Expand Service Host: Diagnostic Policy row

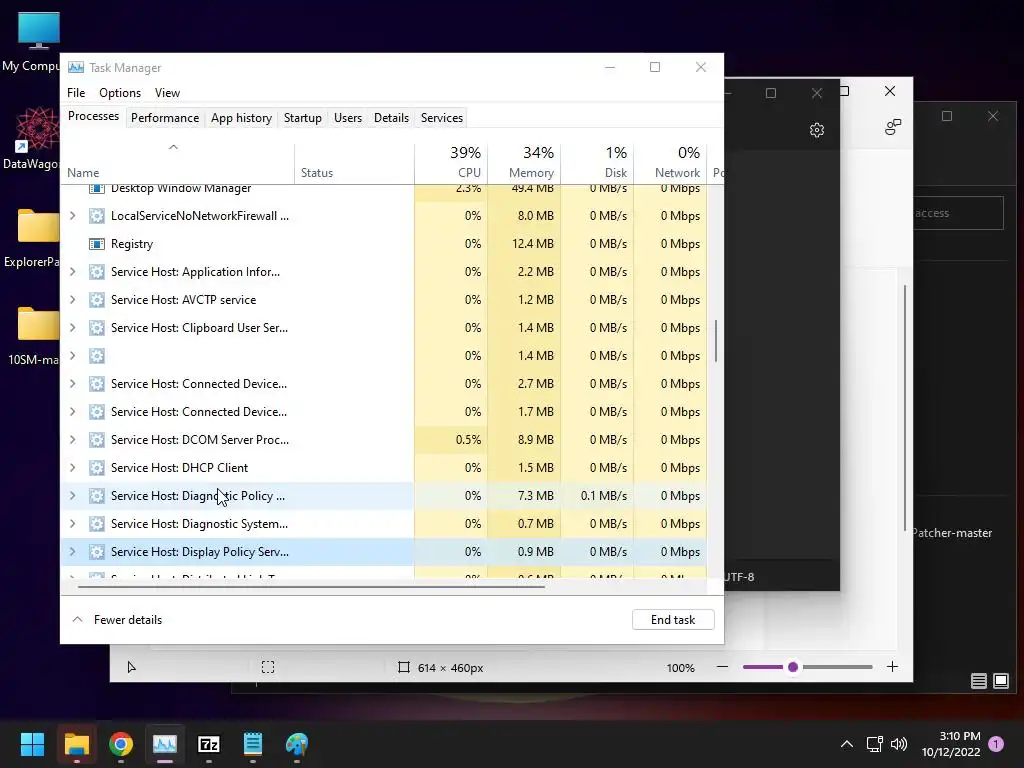72,496
